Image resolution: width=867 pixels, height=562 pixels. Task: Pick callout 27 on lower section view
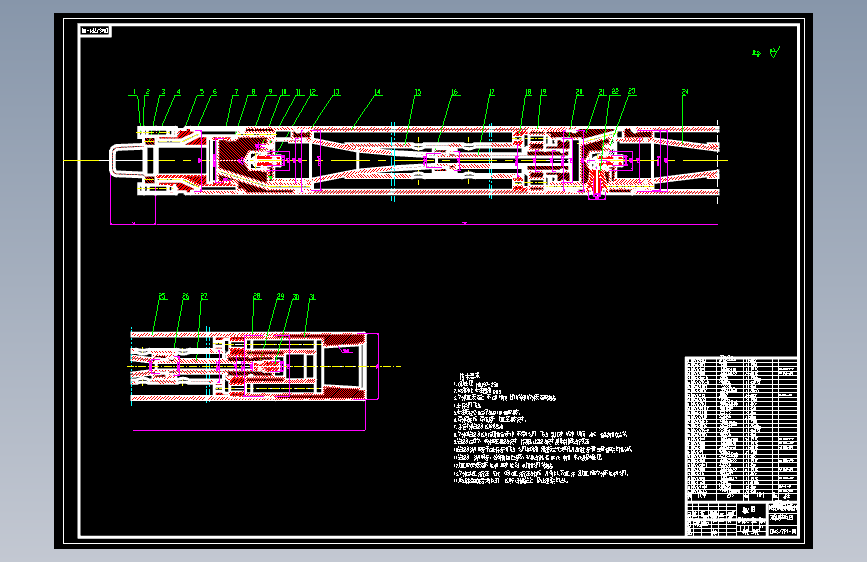point(203,296)
